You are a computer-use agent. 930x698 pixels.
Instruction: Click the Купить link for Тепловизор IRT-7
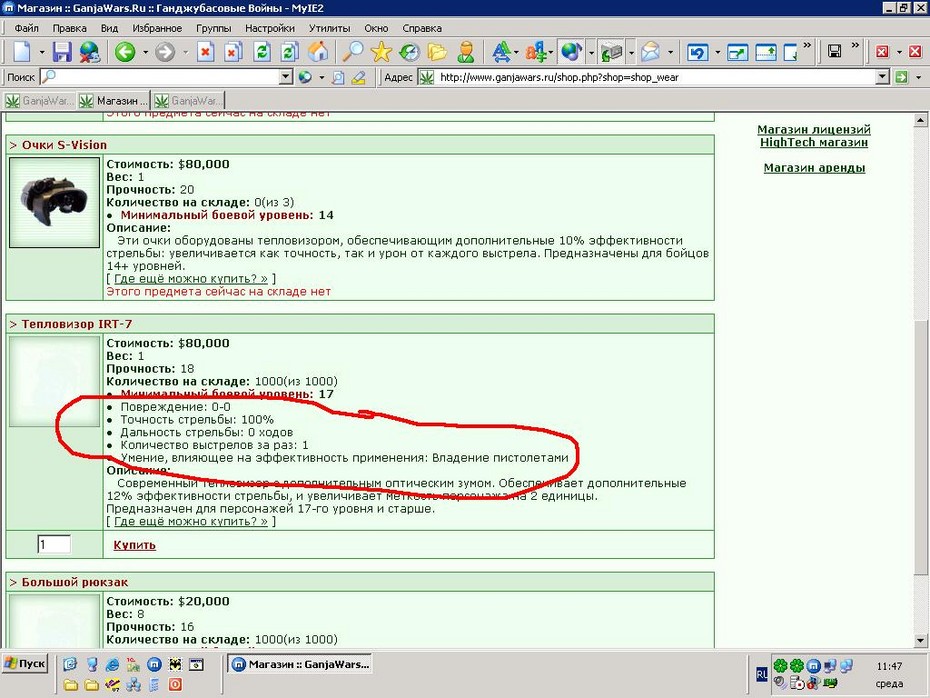135,544
